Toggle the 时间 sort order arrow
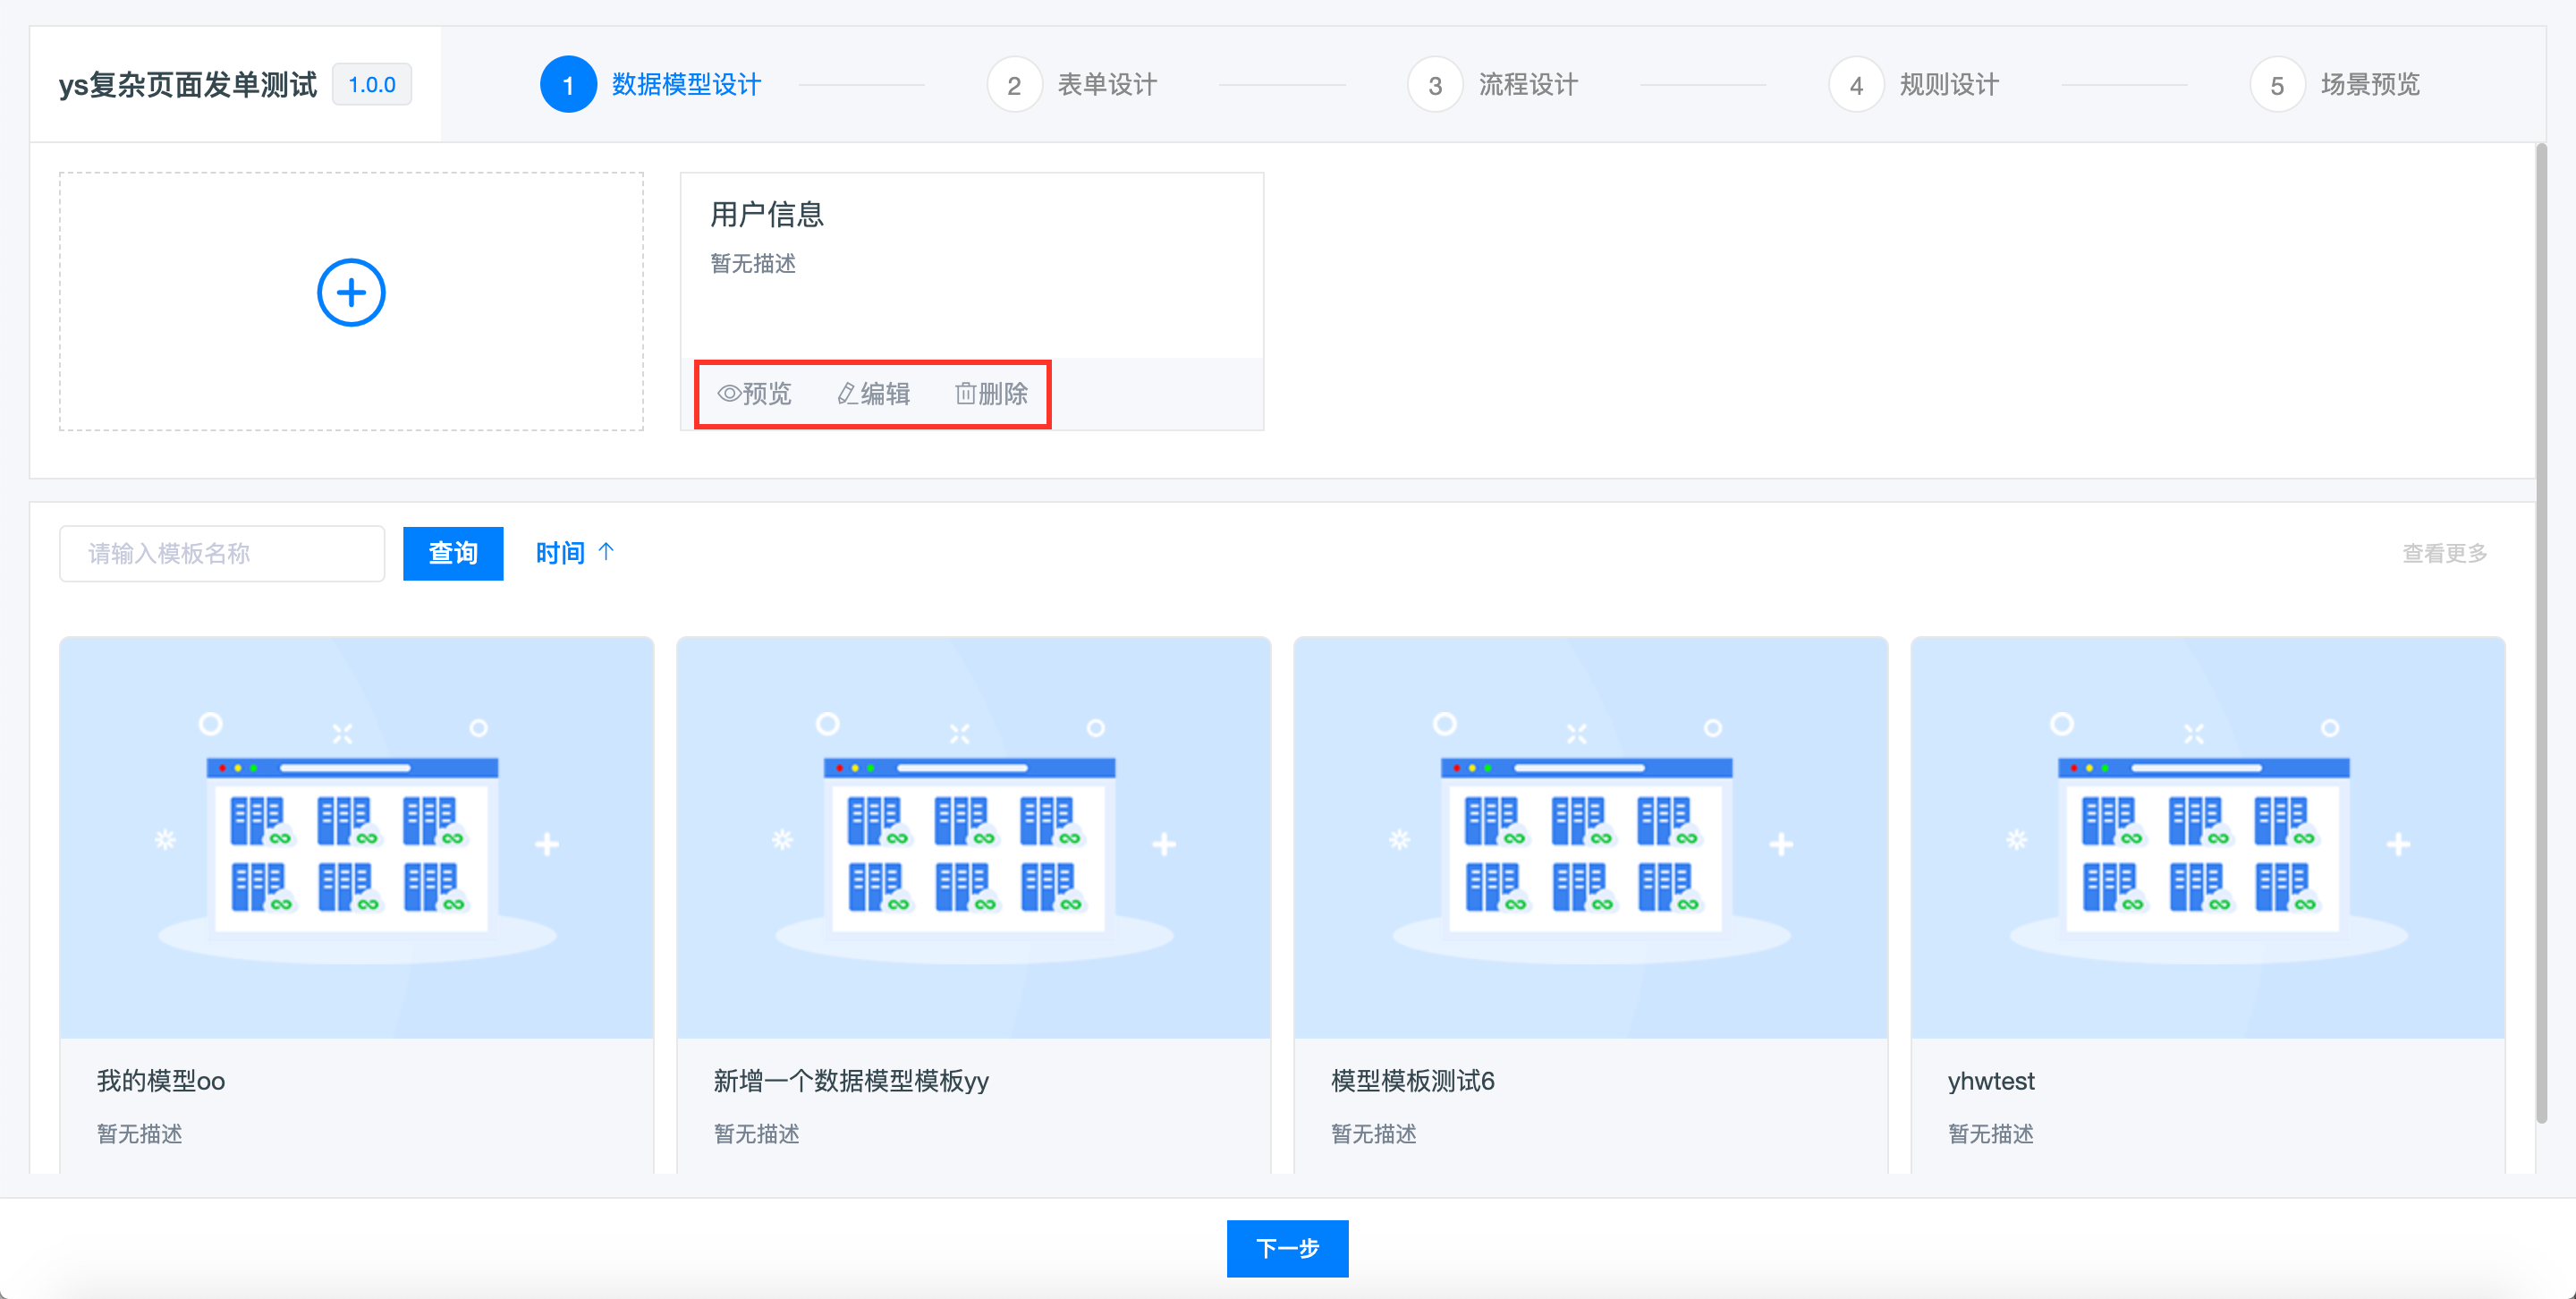Viewport: 2576px width, 1299px height. click(606, 552)
